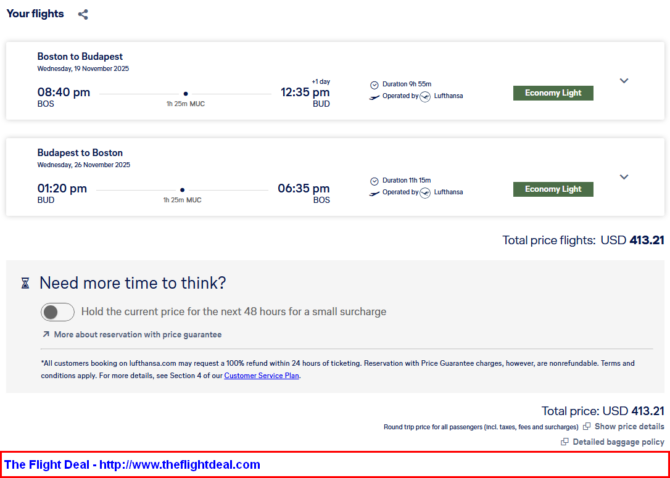Click the Boston to Budapest heading
This screenshot has height=478, width=670.
click(80, 56)
